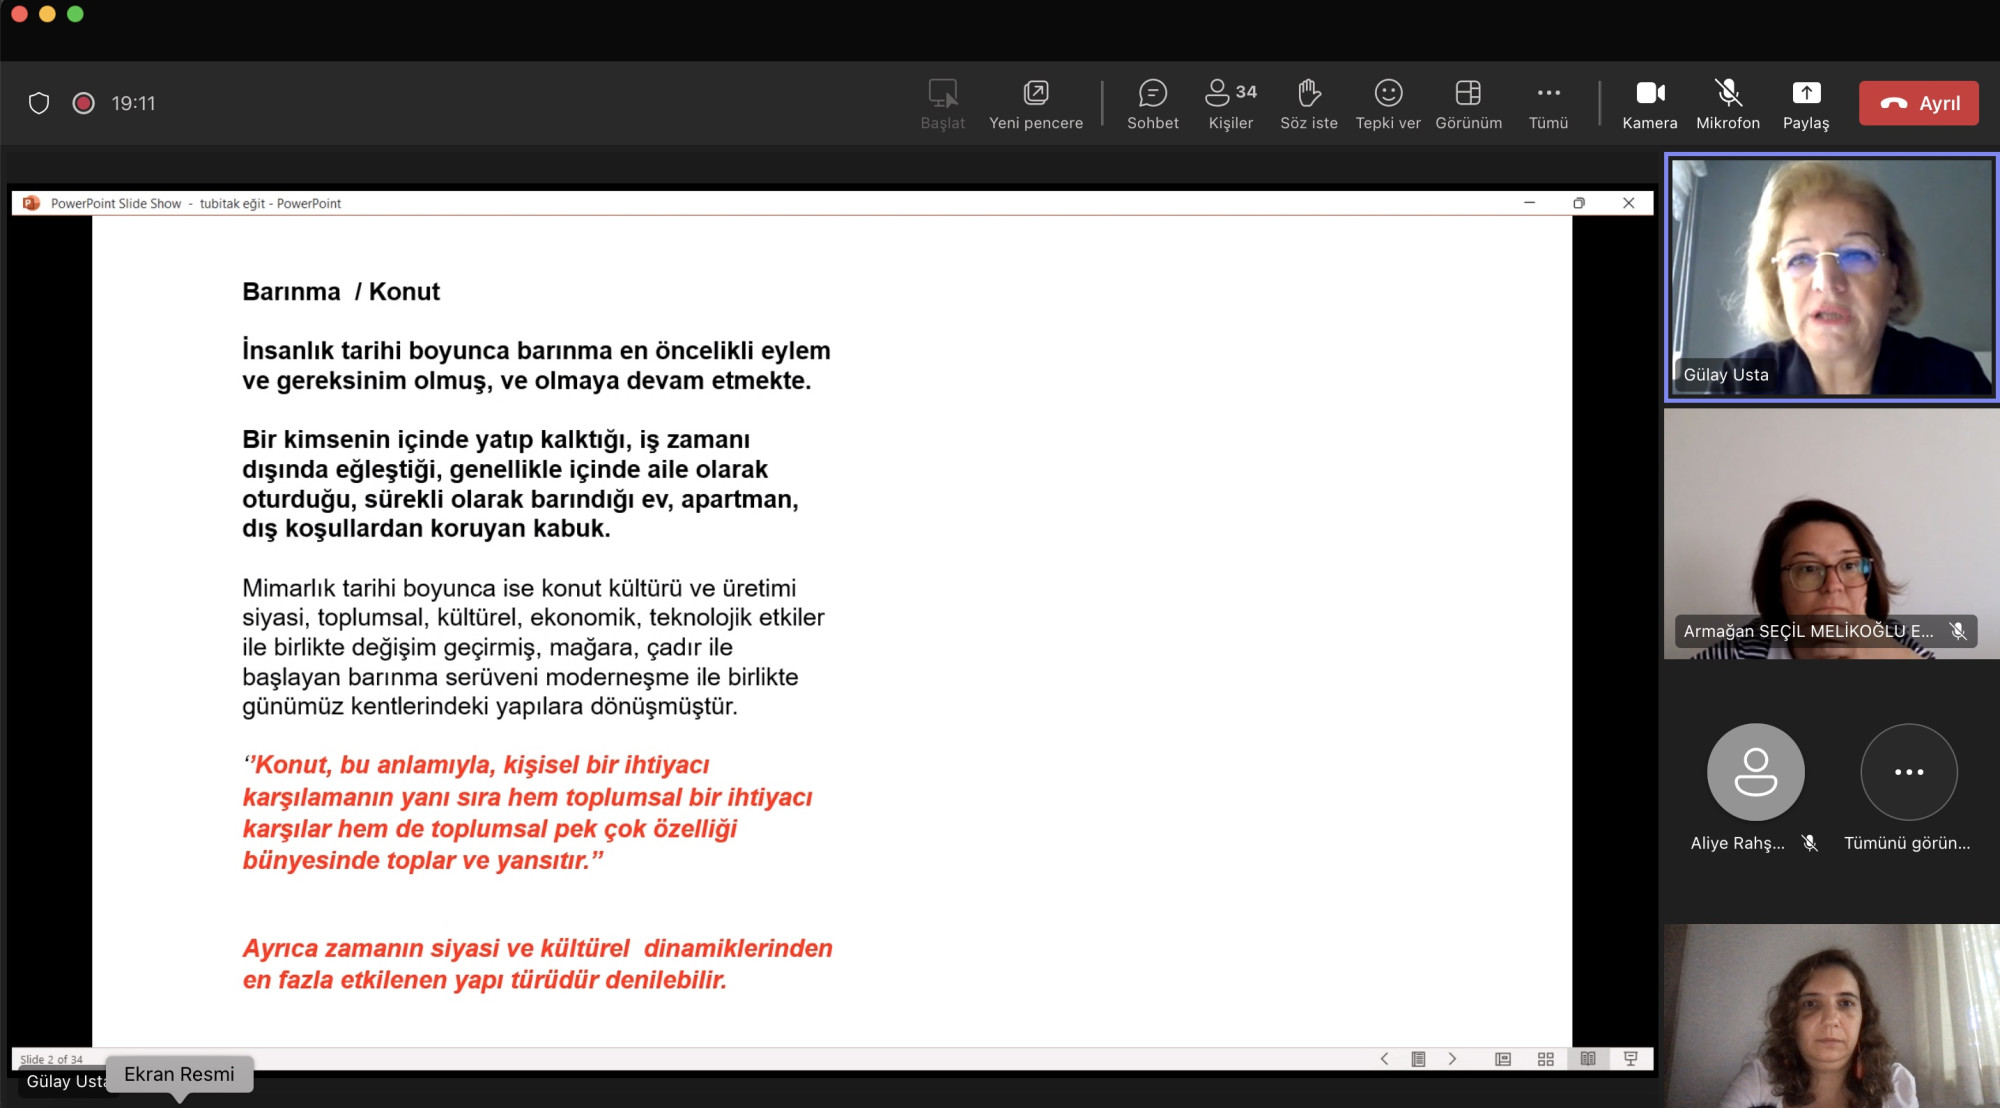Select Aliye Rahş... participant avatar
This screenshot has width=2000, height=1108.
coord(1755,772)
